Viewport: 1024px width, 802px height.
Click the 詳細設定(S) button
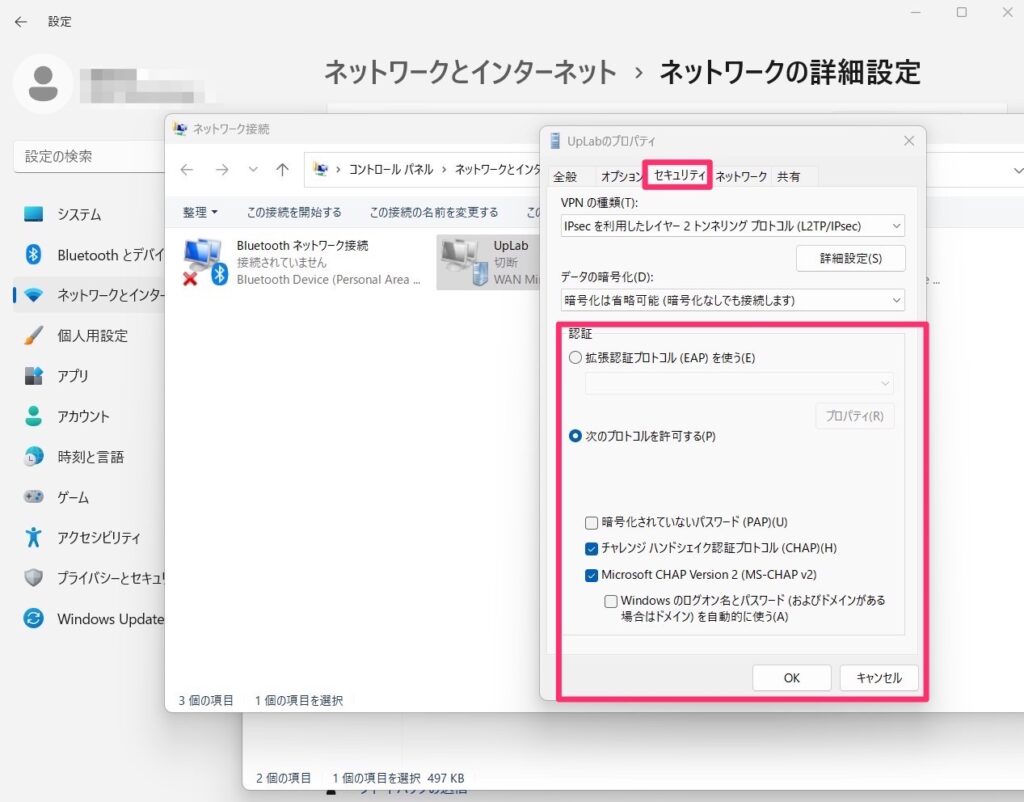850,258
